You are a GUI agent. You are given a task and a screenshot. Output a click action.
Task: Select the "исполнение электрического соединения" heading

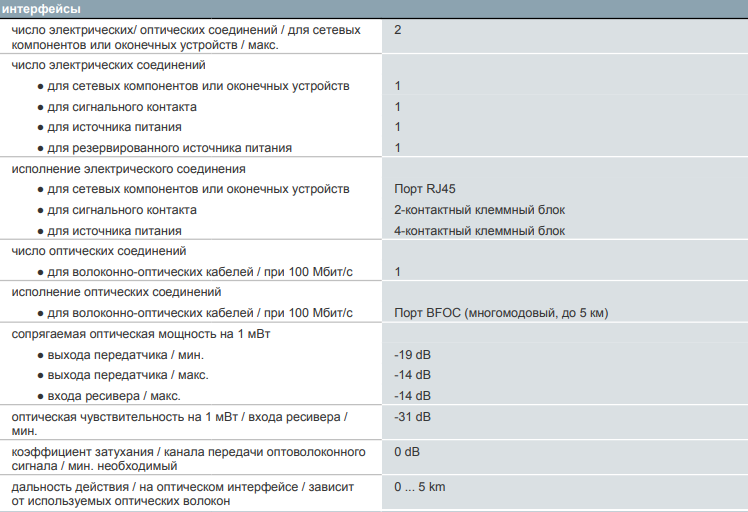[128, 169]
